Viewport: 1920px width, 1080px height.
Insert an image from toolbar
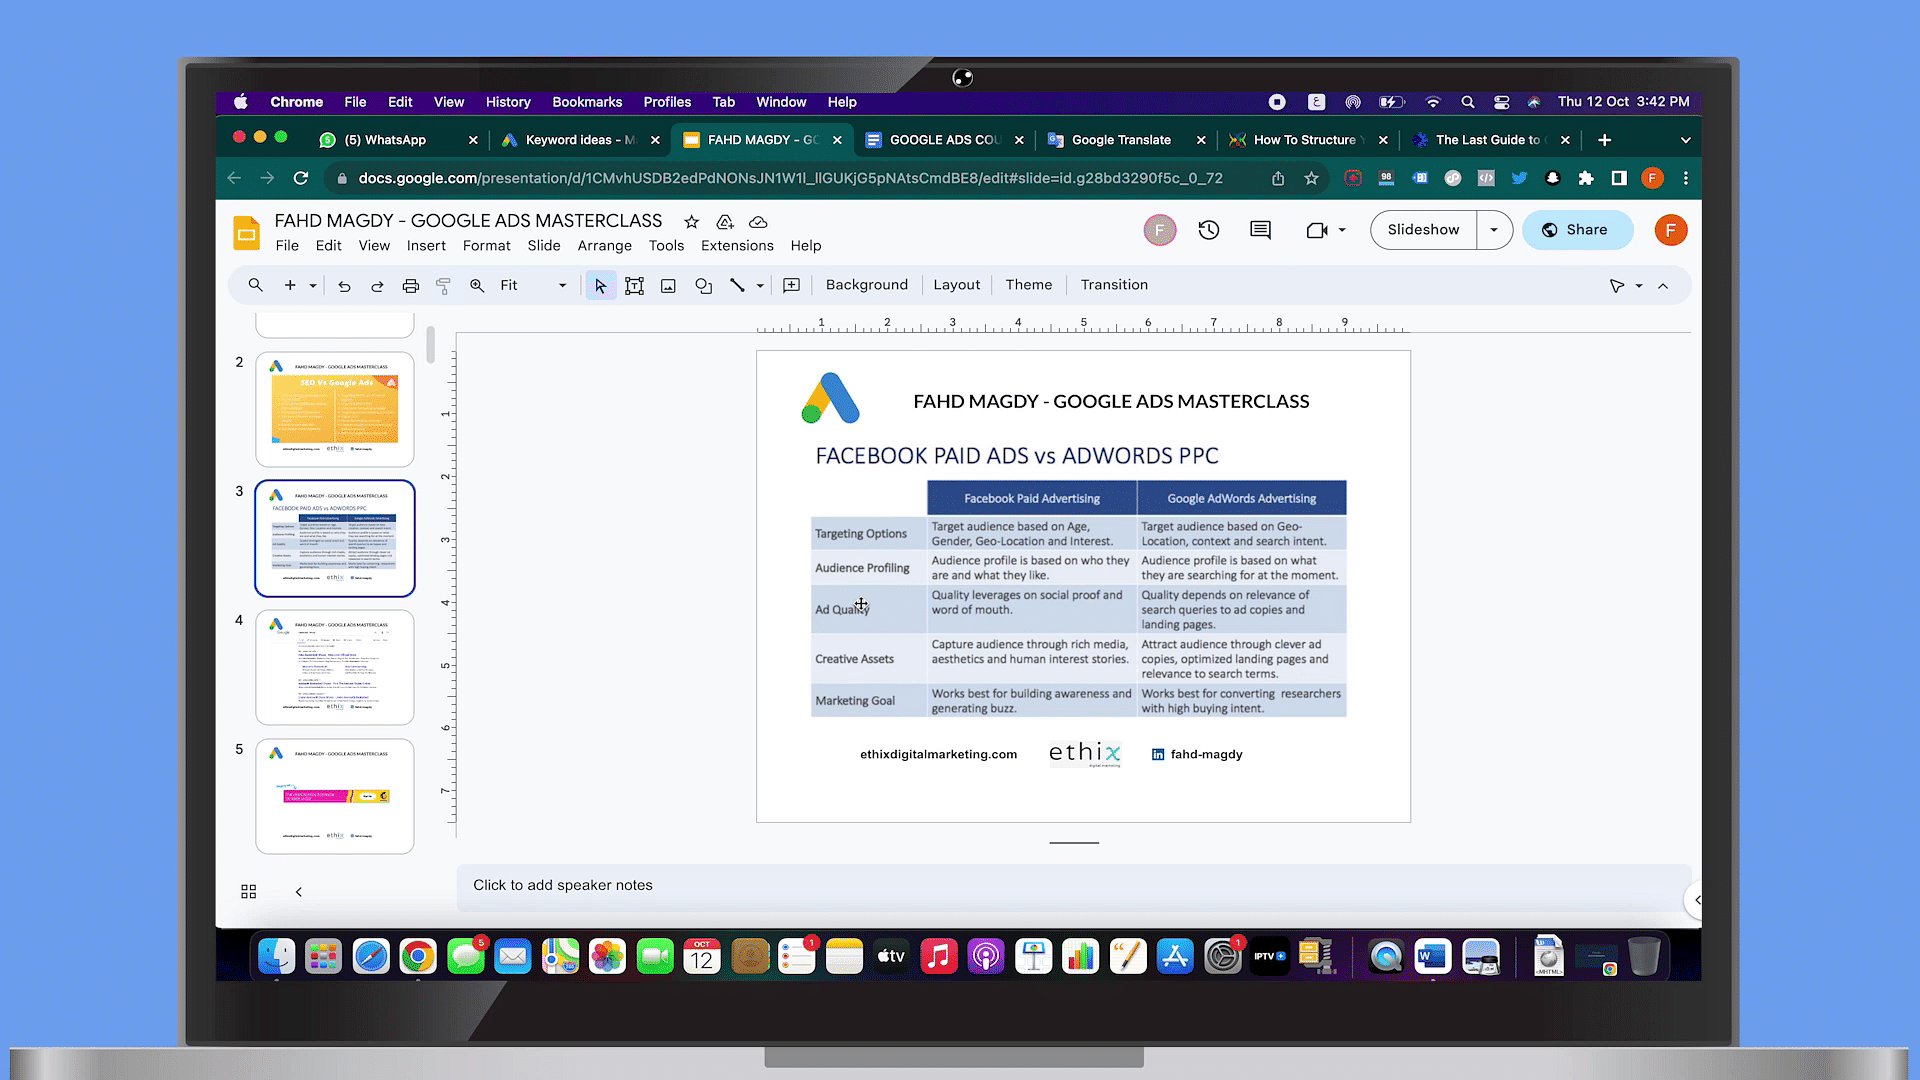coord(668,286)
